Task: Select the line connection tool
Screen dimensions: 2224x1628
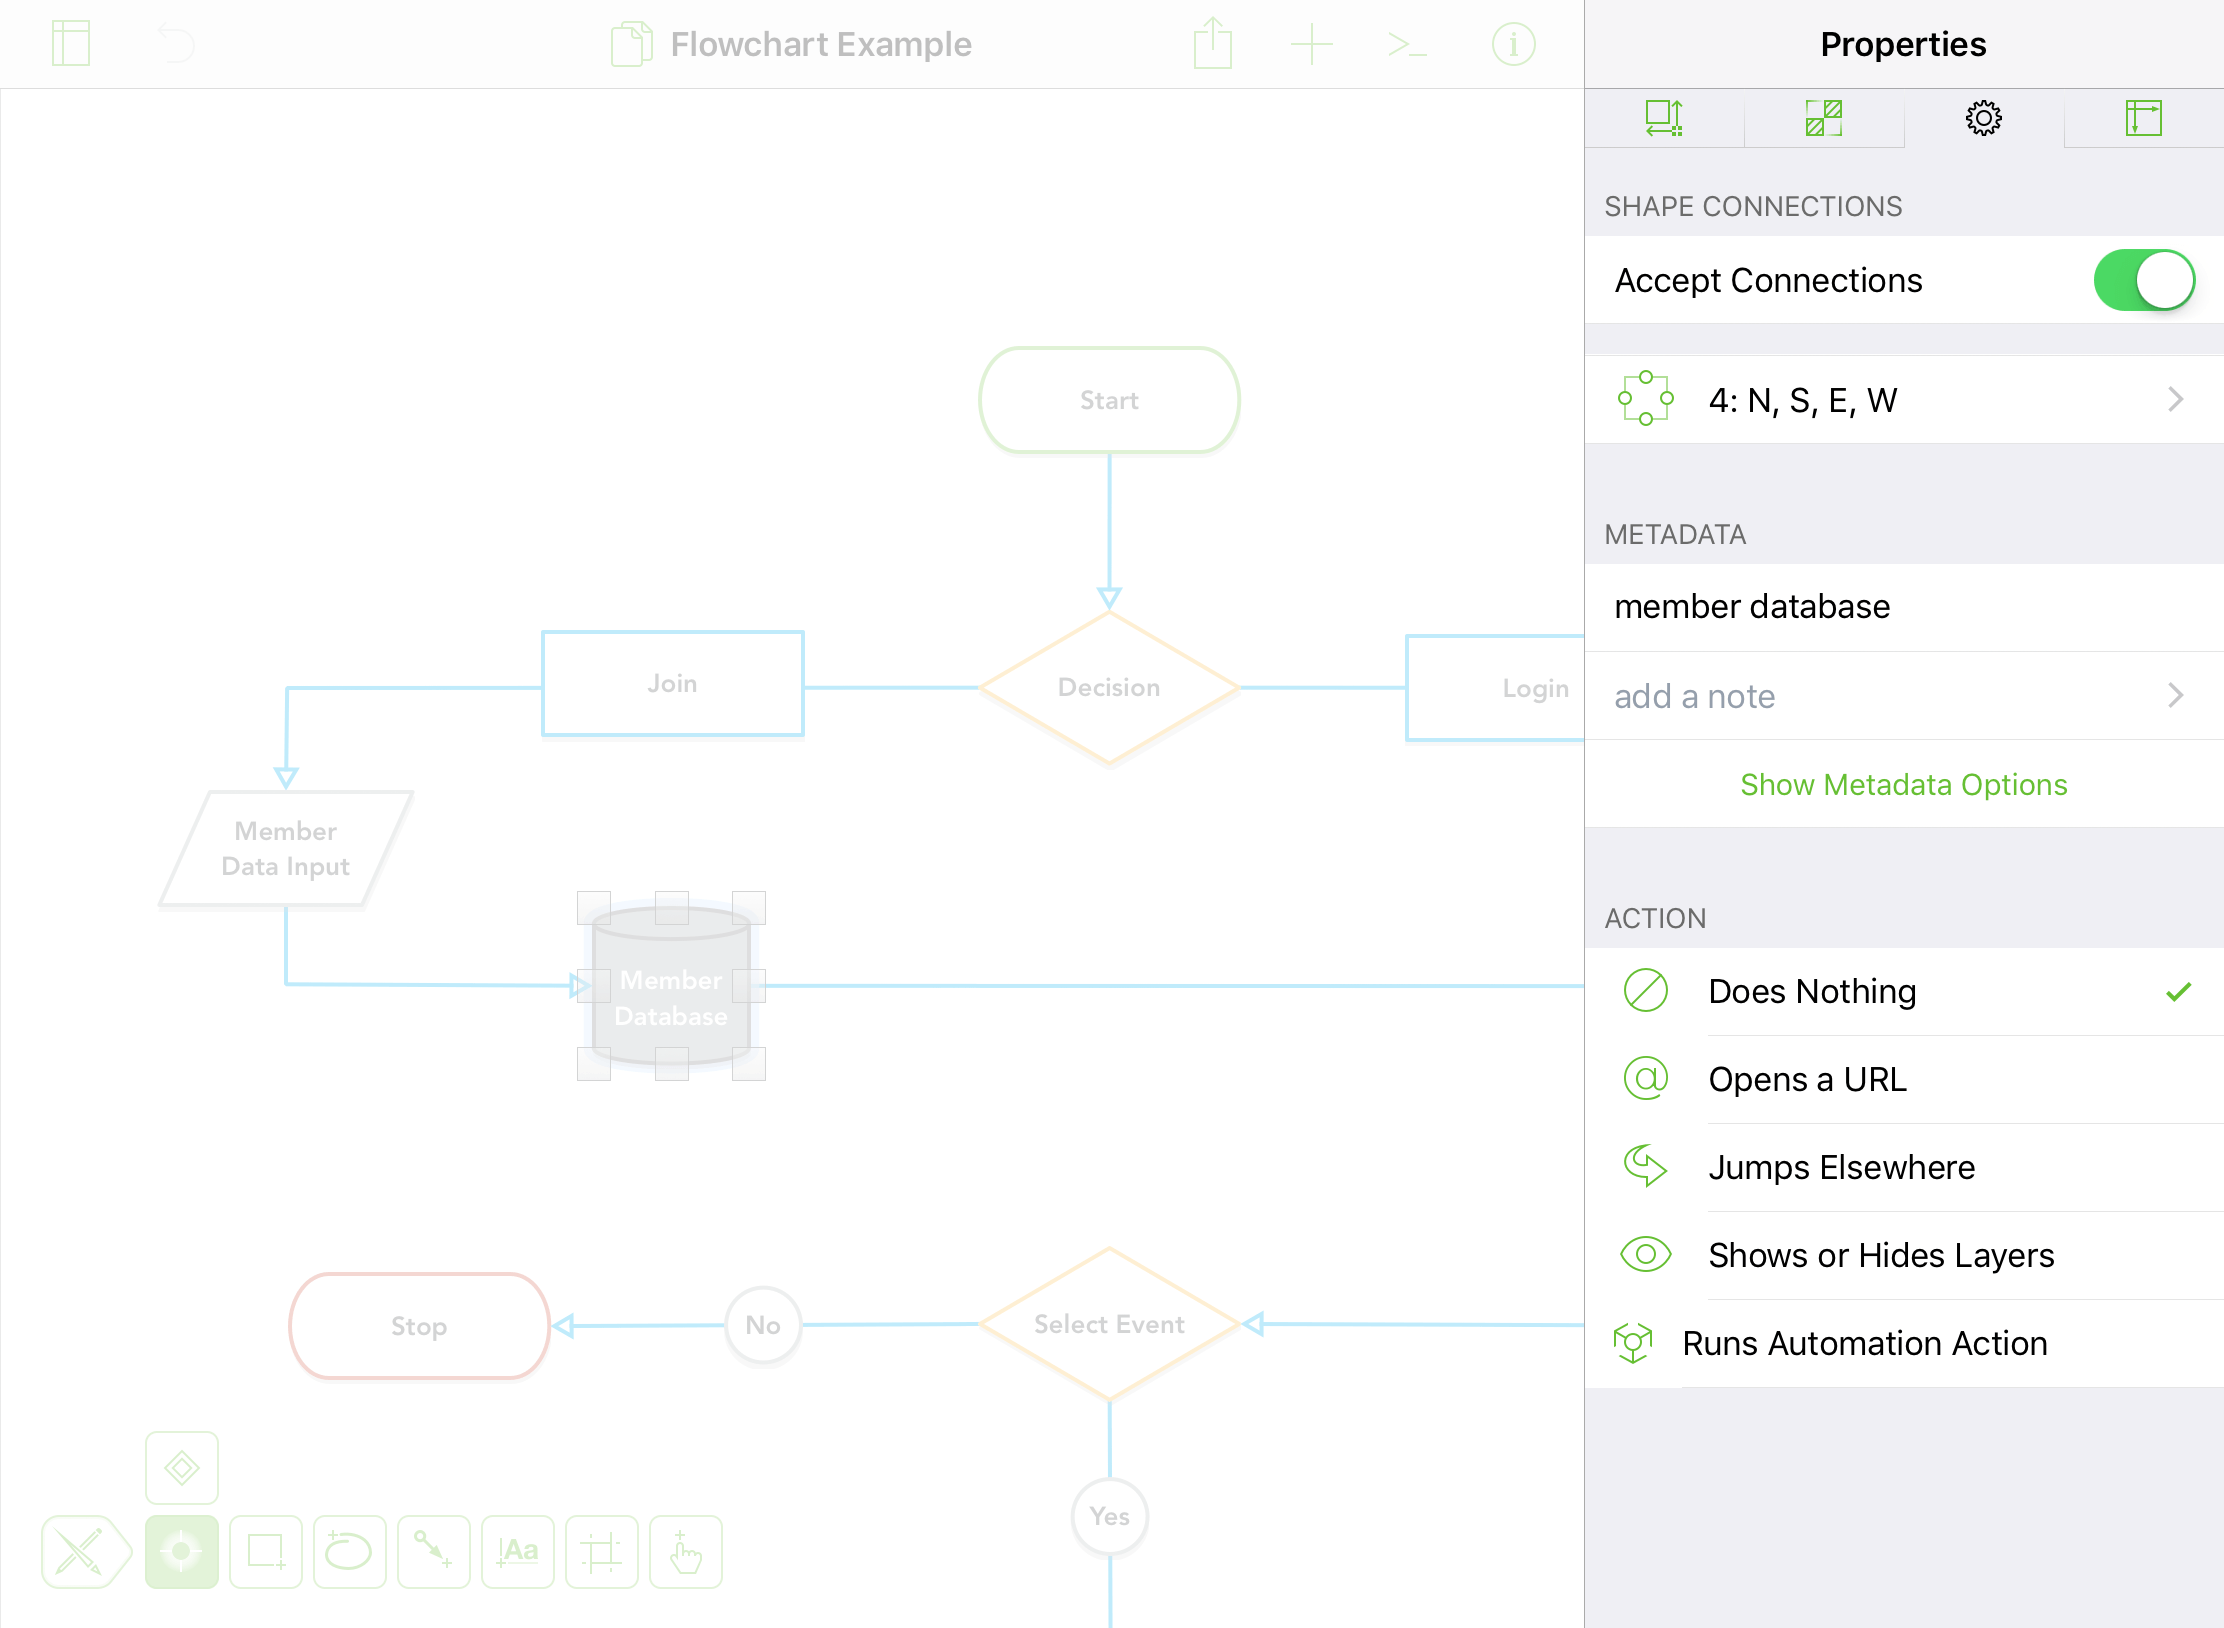Action: pos(433,1551)
